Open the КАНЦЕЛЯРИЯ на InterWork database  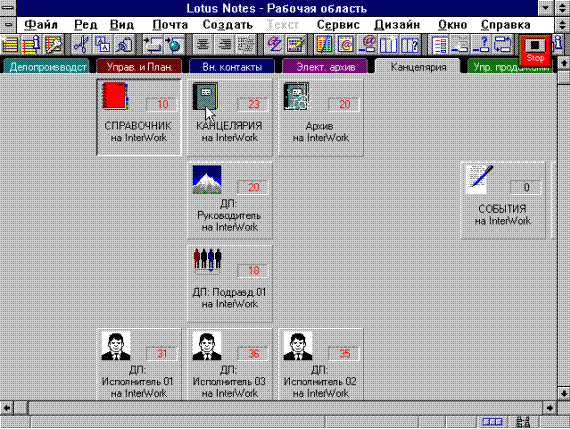pos(229,117)
